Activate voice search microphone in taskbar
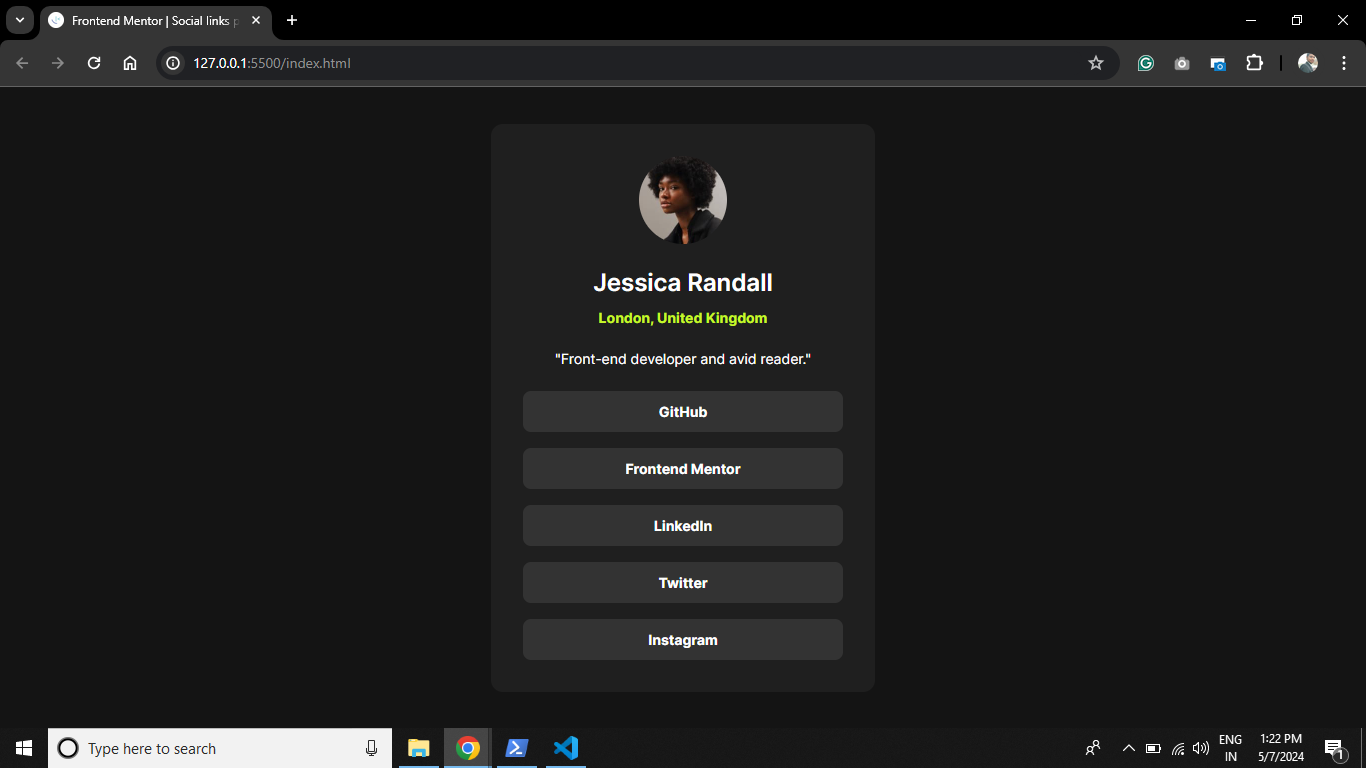 371,748
